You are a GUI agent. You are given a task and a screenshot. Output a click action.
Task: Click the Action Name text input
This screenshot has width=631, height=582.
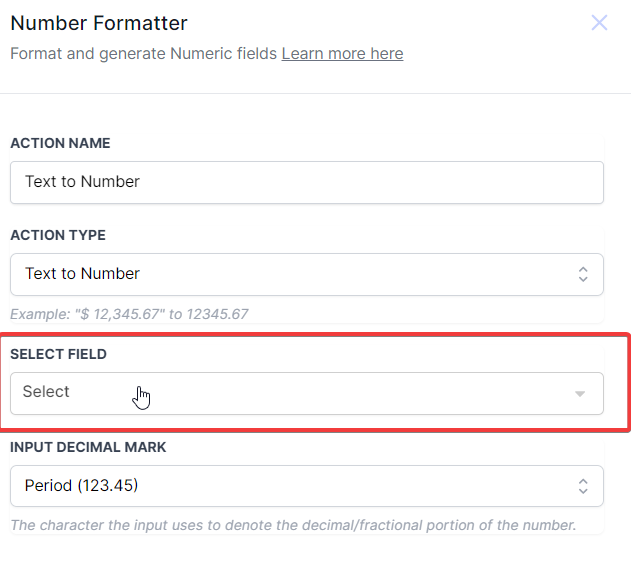tap(306, 182)
